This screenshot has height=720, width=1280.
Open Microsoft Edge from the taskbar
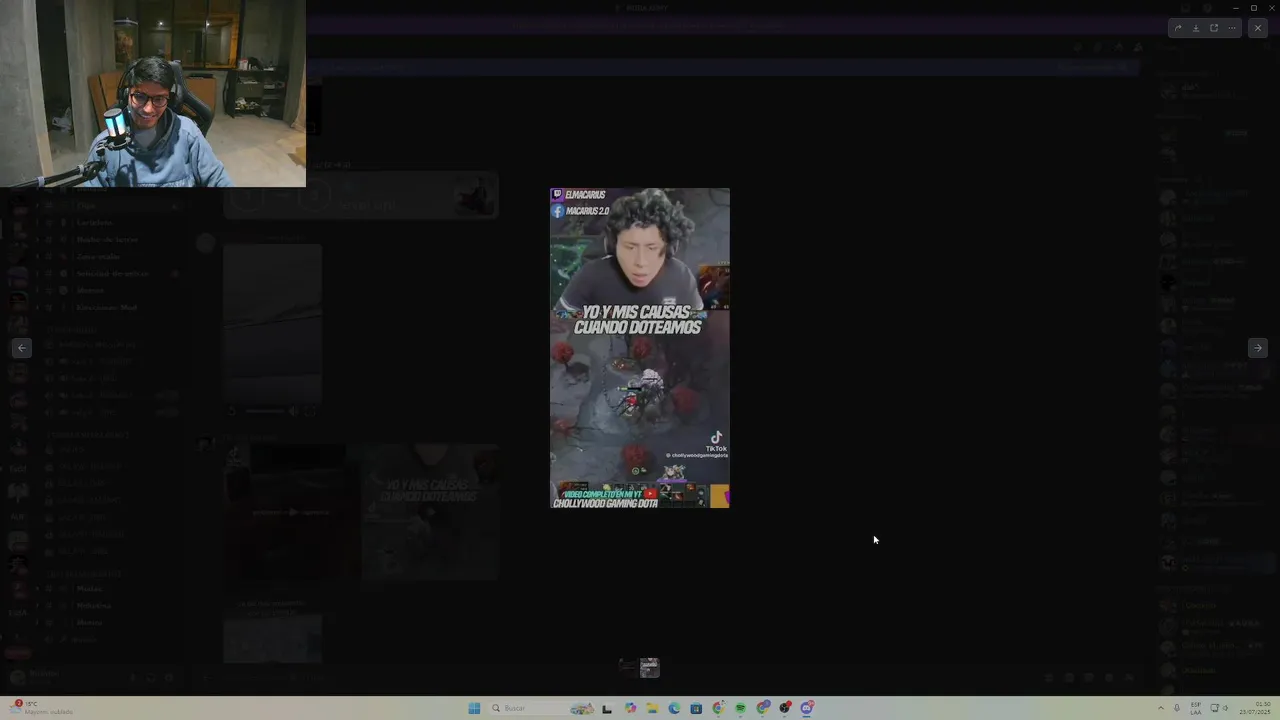[x=674, y=708]
